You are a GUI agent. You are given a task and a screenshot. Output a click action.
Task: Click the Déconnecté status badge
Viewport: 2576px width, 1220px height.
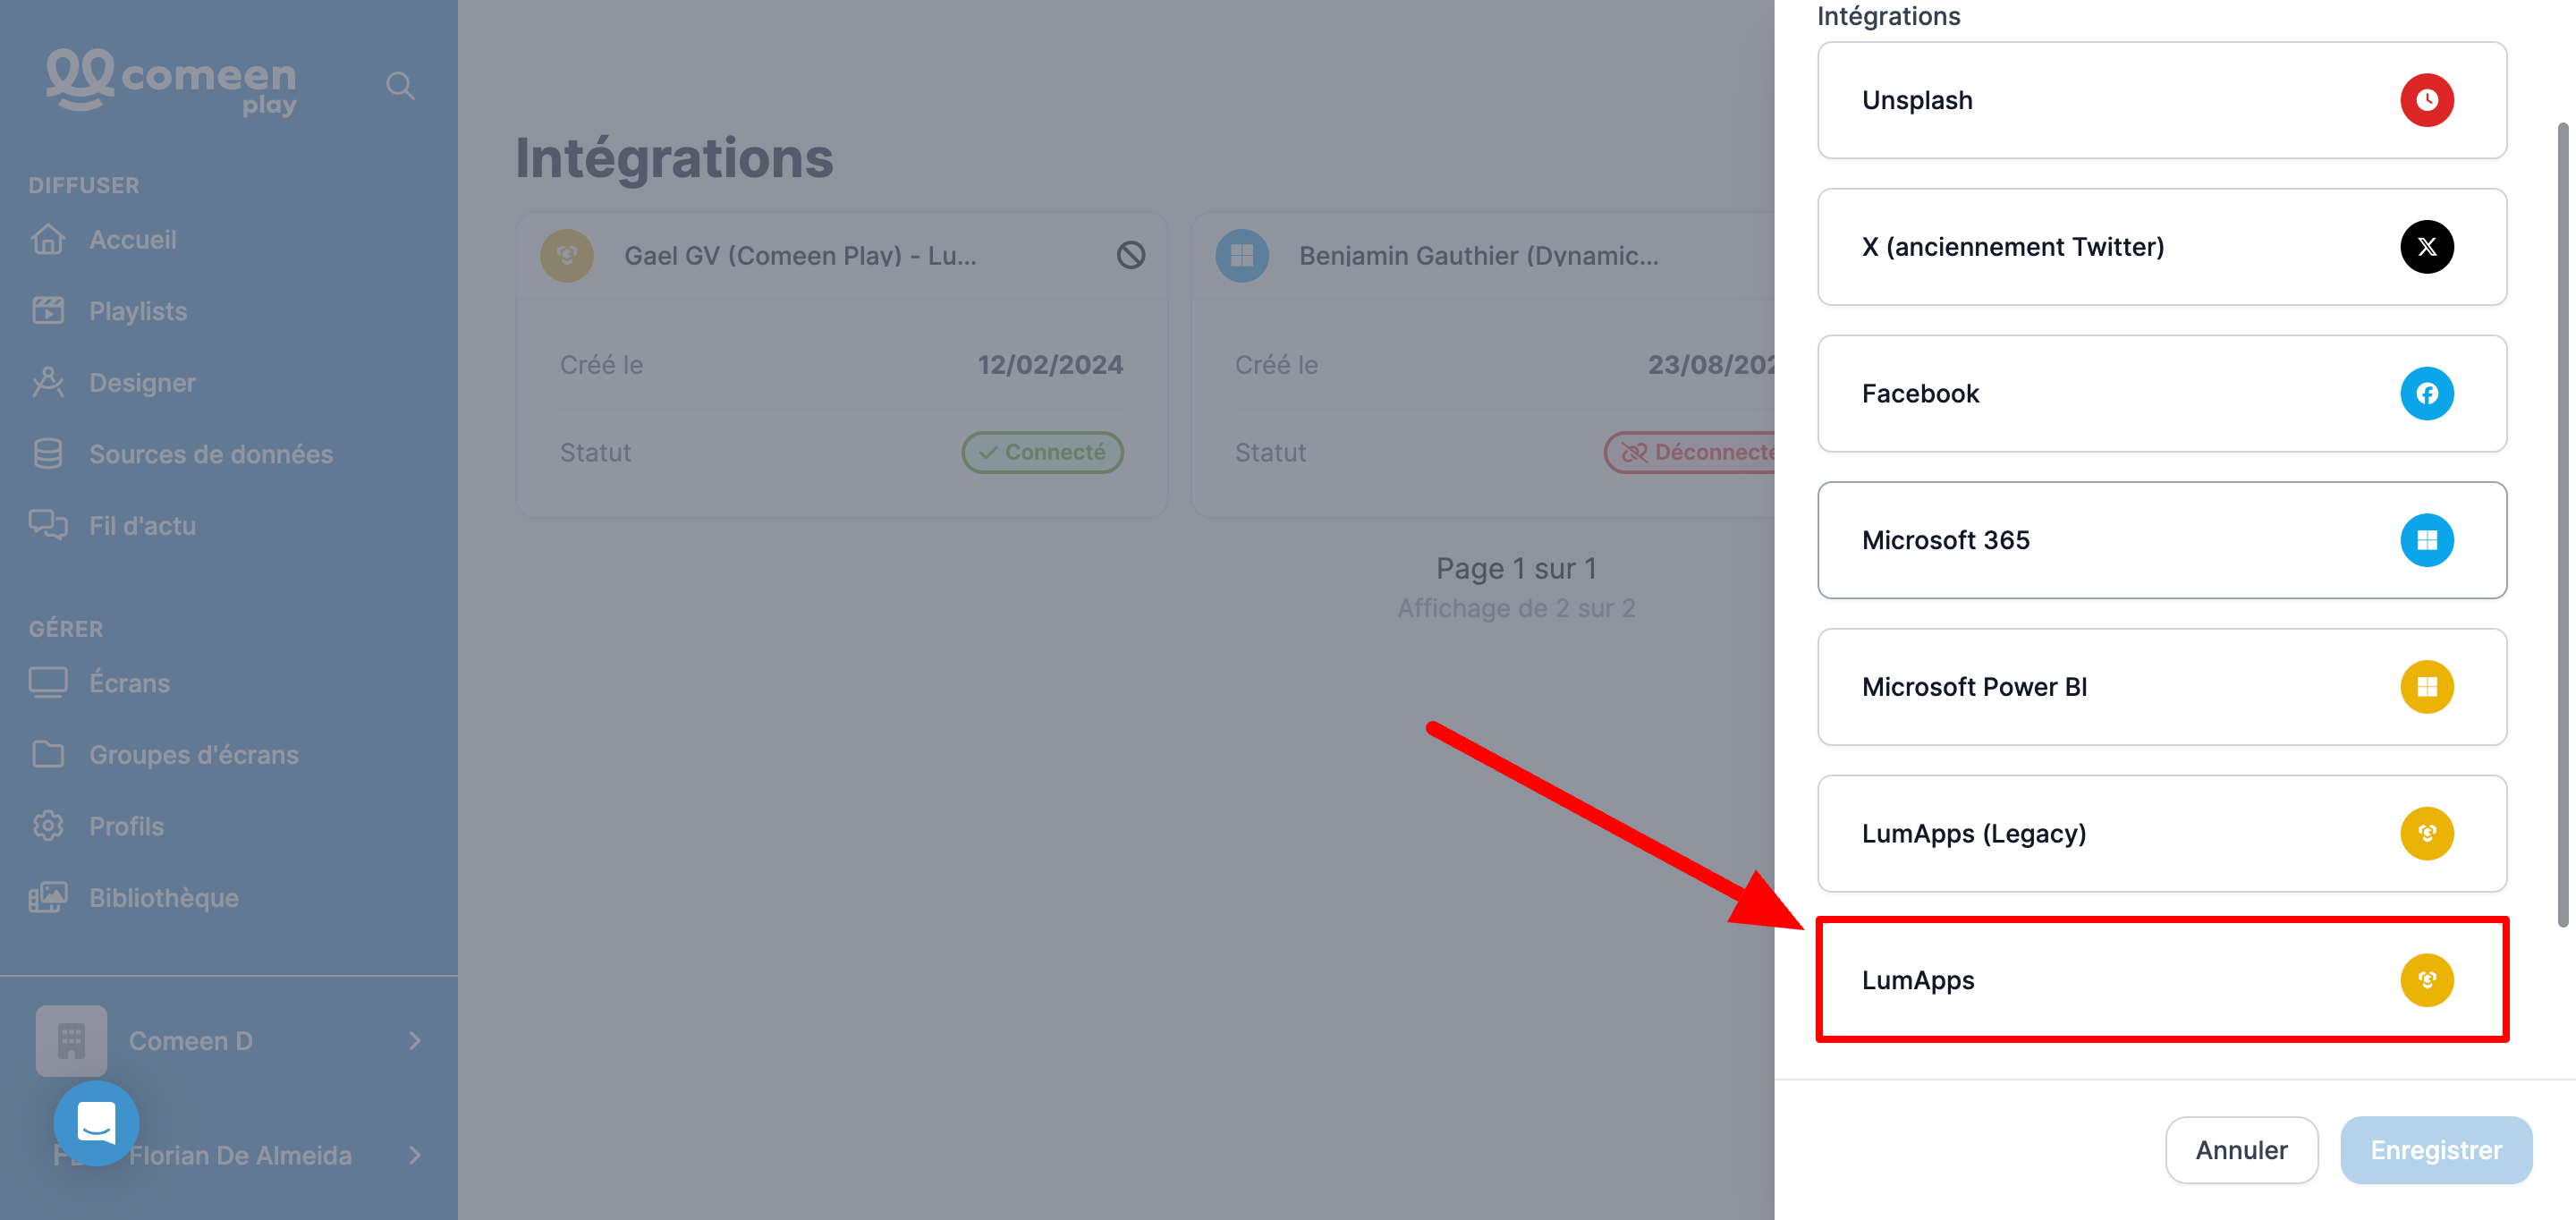click(1690, 452)
